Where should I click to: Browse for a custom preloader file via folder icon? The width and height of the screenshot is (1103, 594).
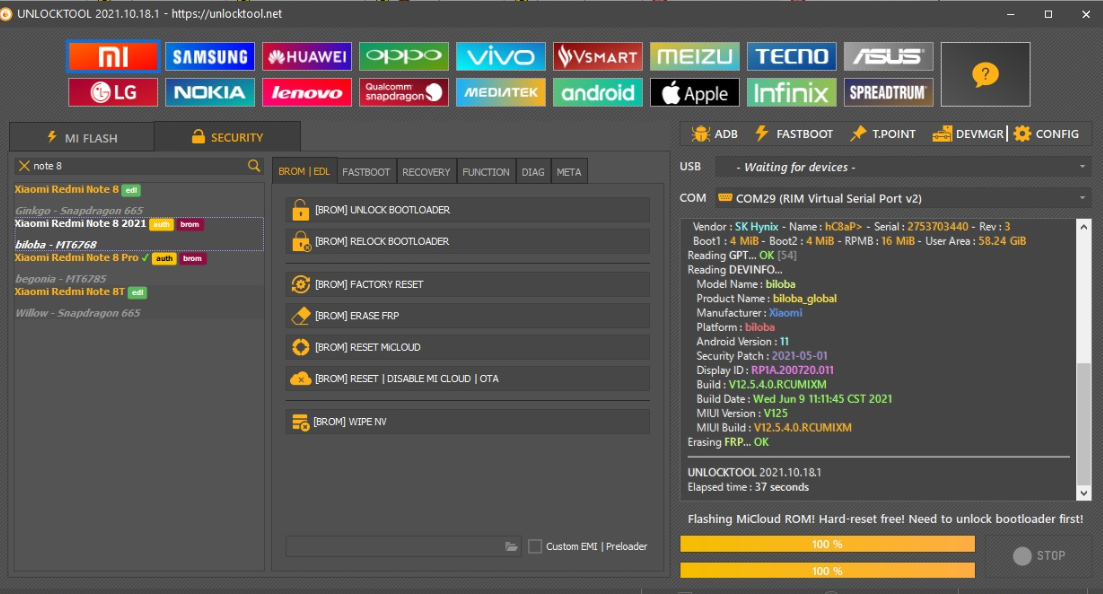511,546
